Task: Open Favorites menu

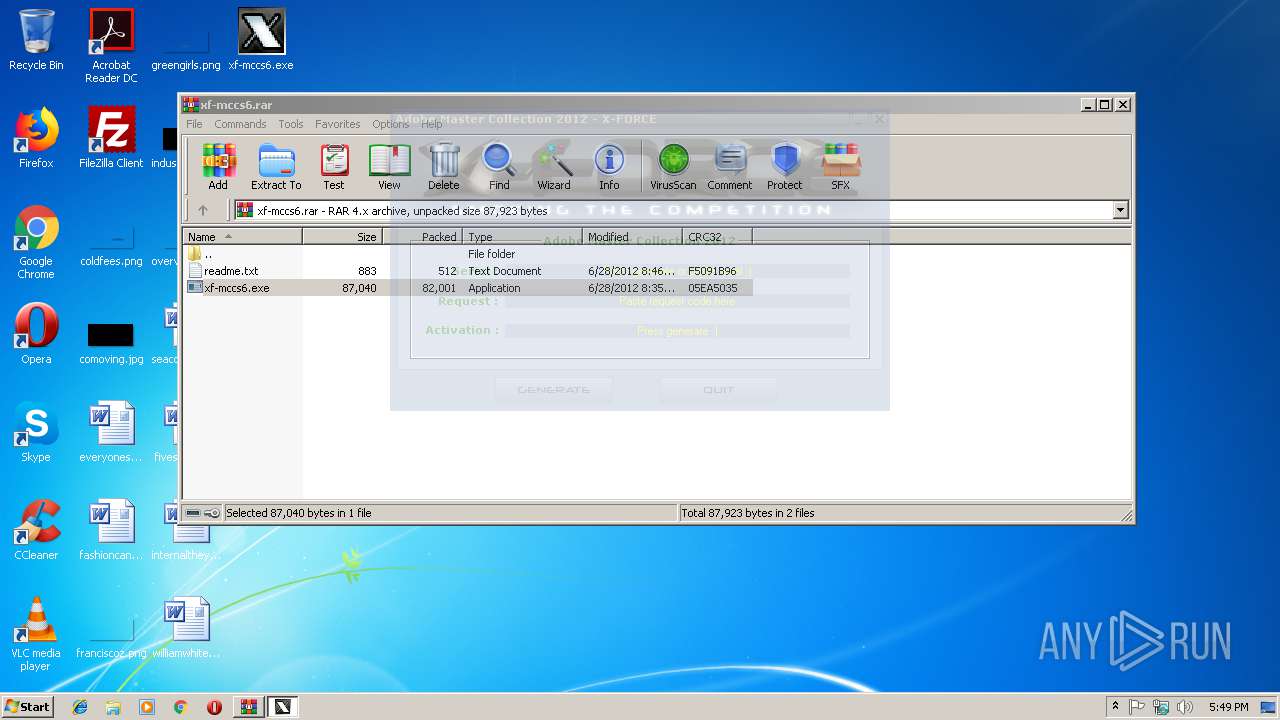Action: point(338,124)
